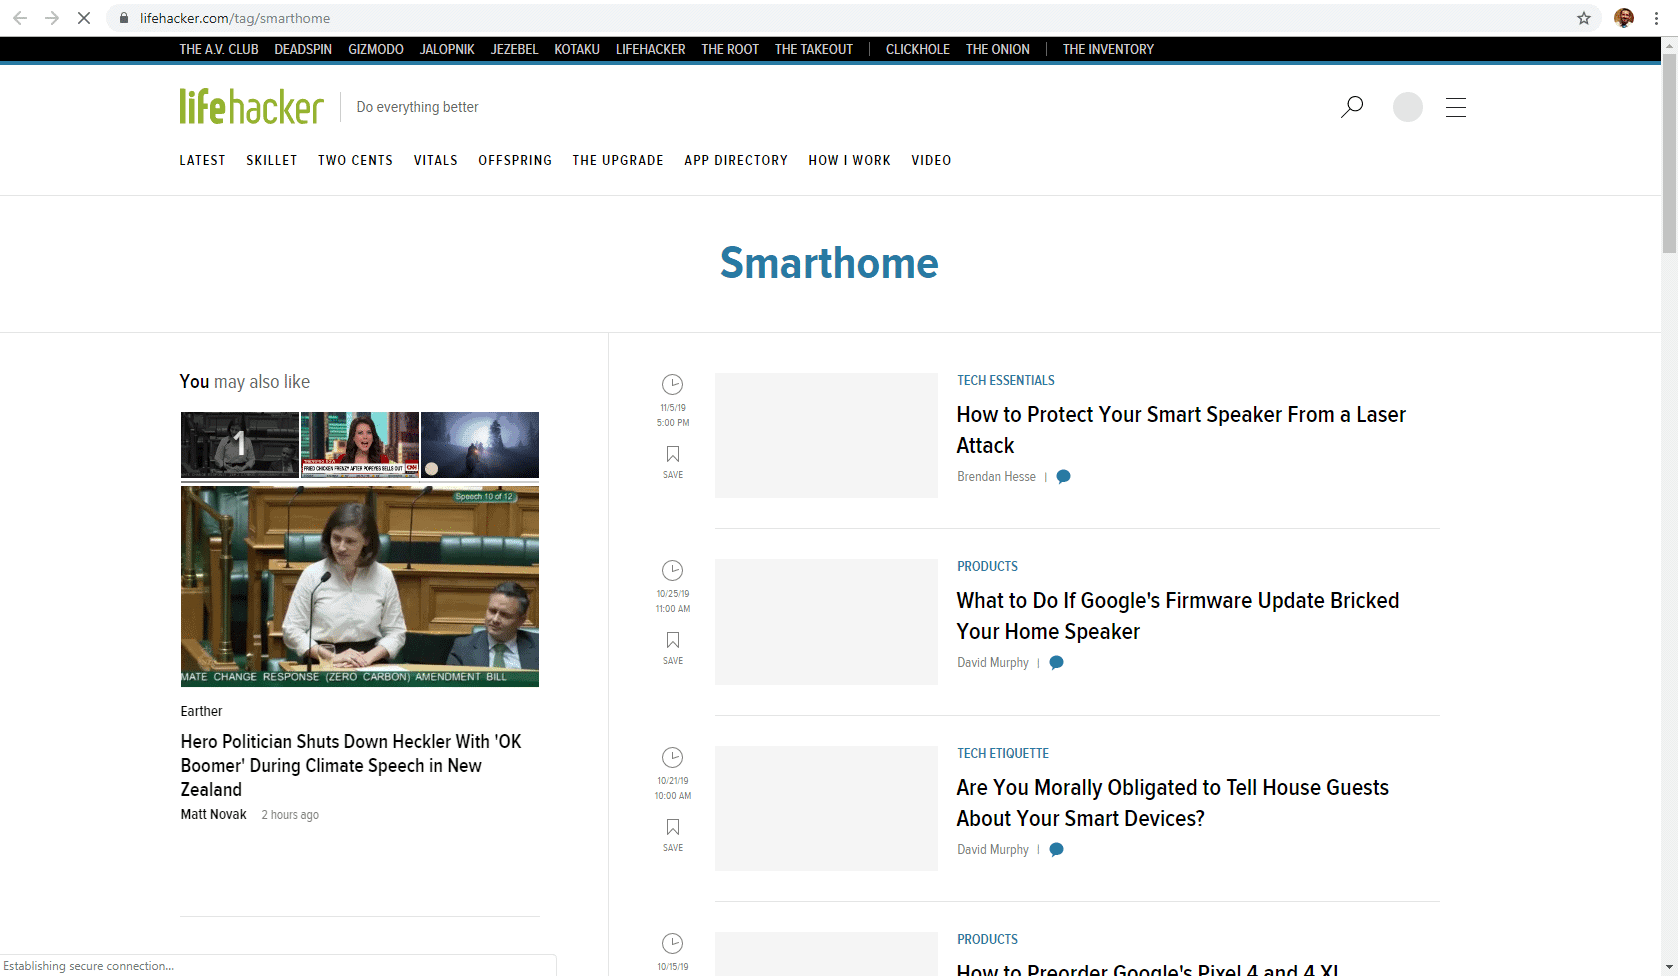1678x976 pixels.
Task: Open 'Google's Firmware Update Bricked' article
Action: point(1178,616)
